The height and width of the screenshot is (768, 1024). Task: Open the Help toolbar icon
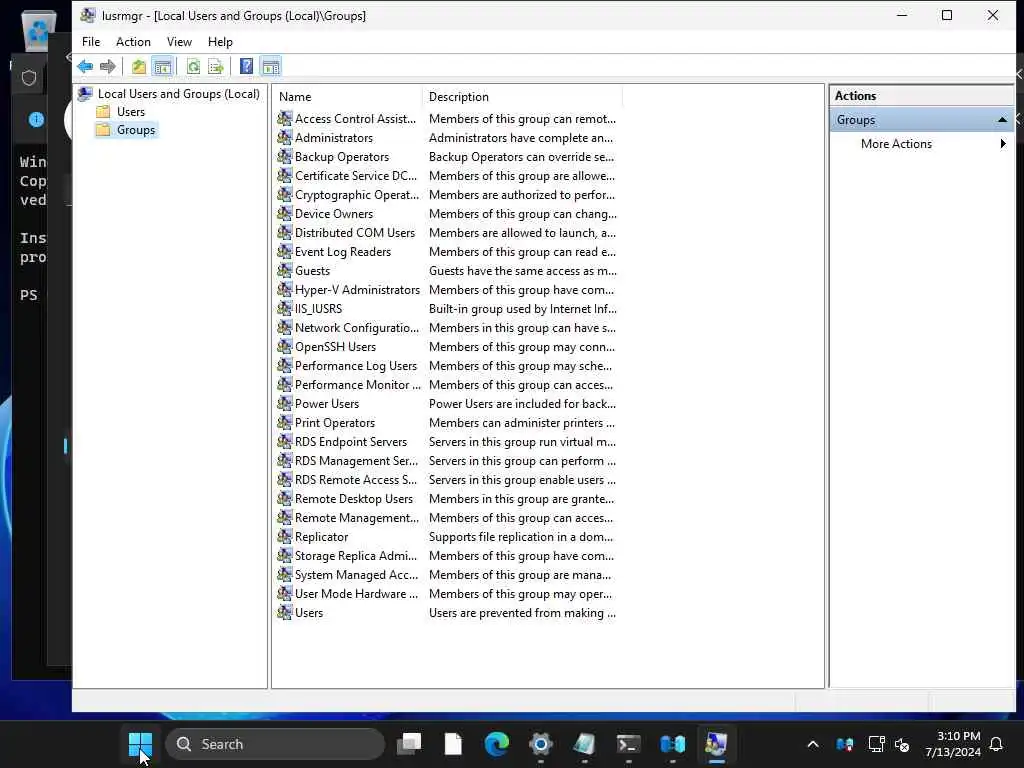click(x=246, y=66)
